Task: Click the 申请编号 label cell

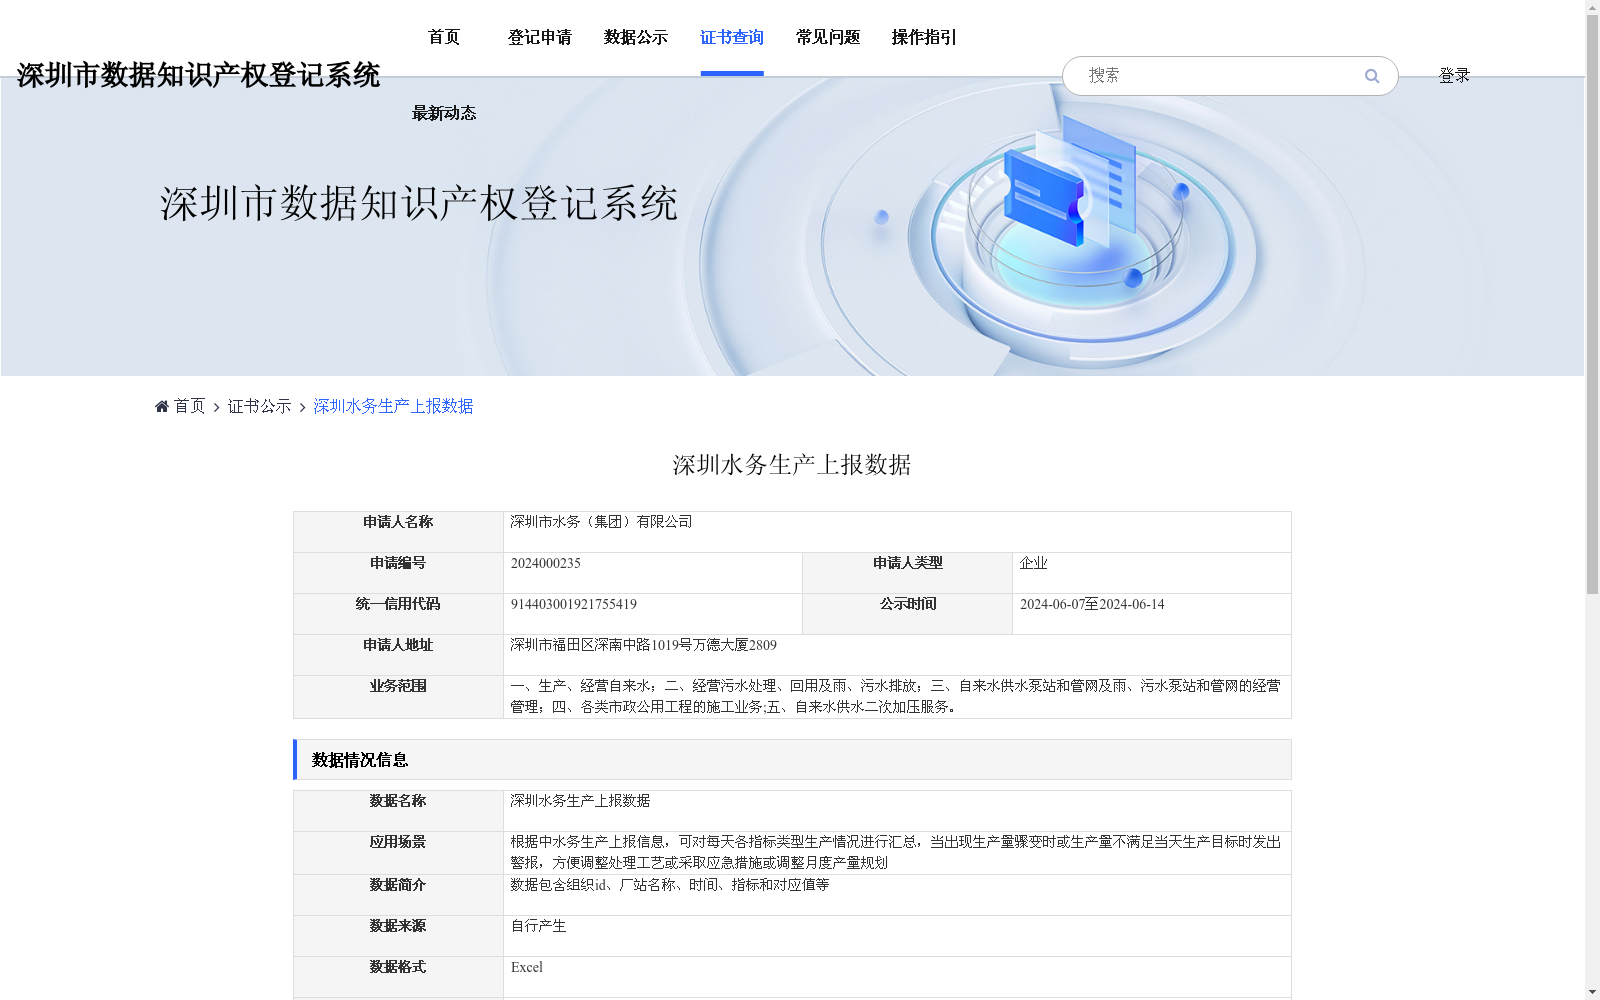Action: tap(398, 573)
